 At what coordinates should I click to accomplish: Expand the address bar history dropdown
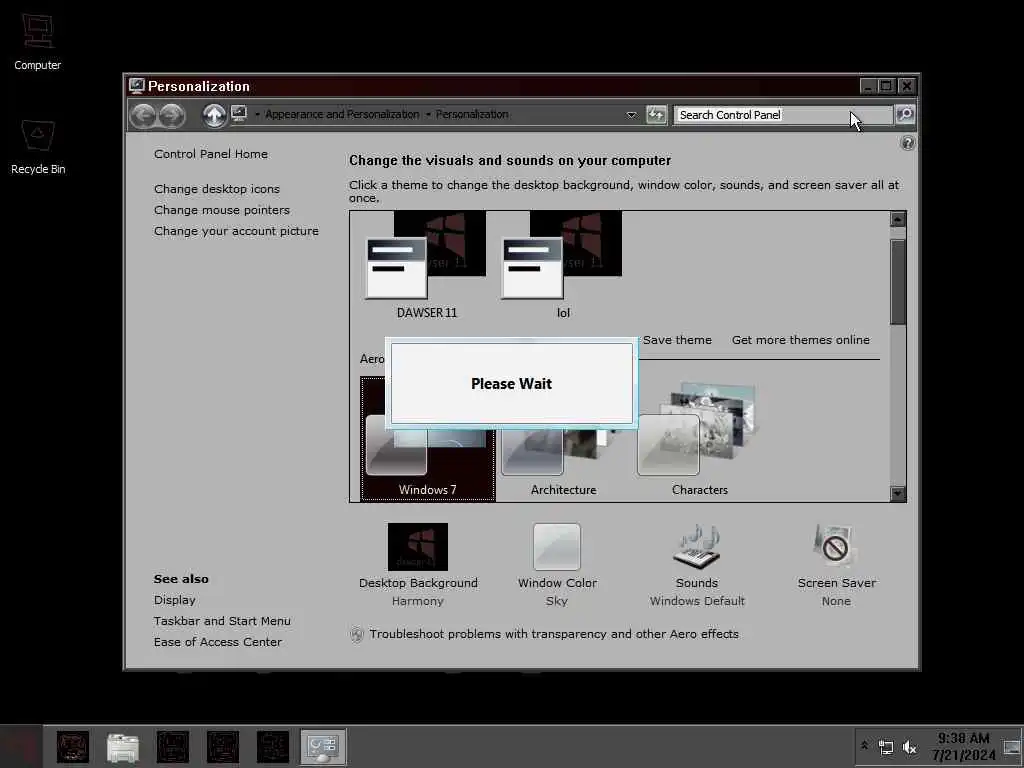tap(631, 115)
